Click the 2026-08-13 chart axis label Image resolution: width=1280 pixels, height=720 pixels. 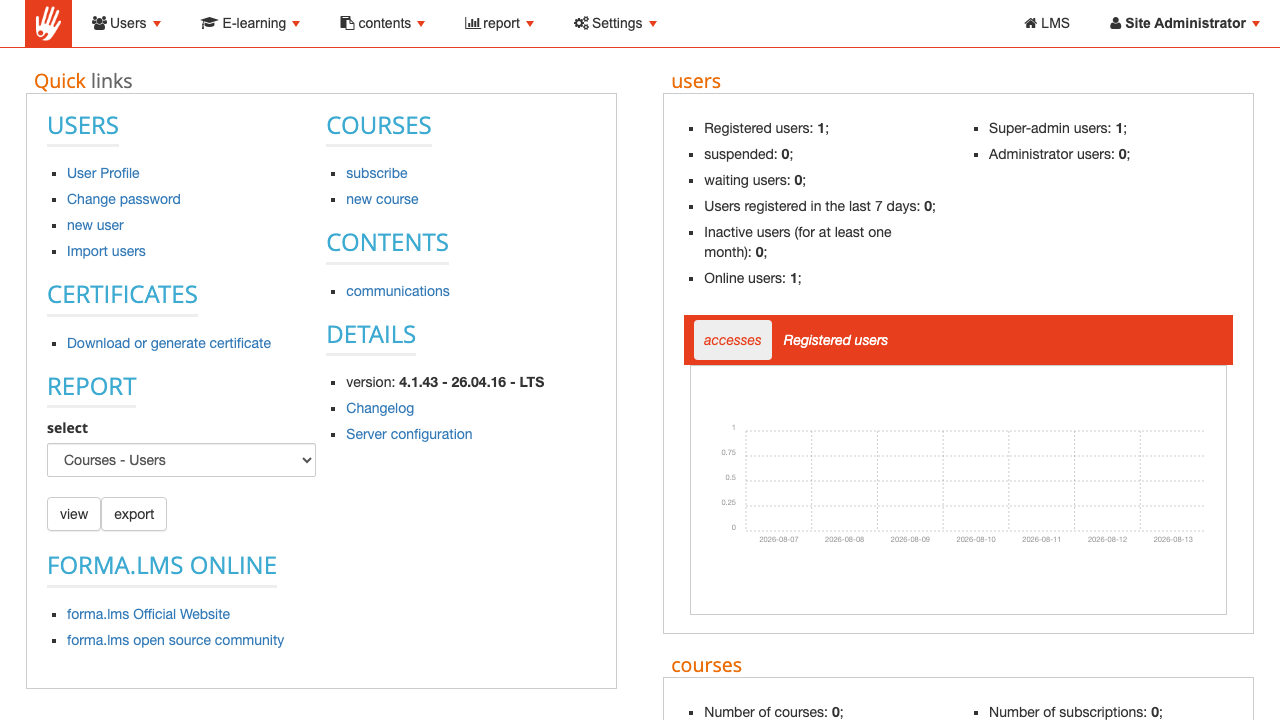pyautogui.click(x=1173, y=539)
